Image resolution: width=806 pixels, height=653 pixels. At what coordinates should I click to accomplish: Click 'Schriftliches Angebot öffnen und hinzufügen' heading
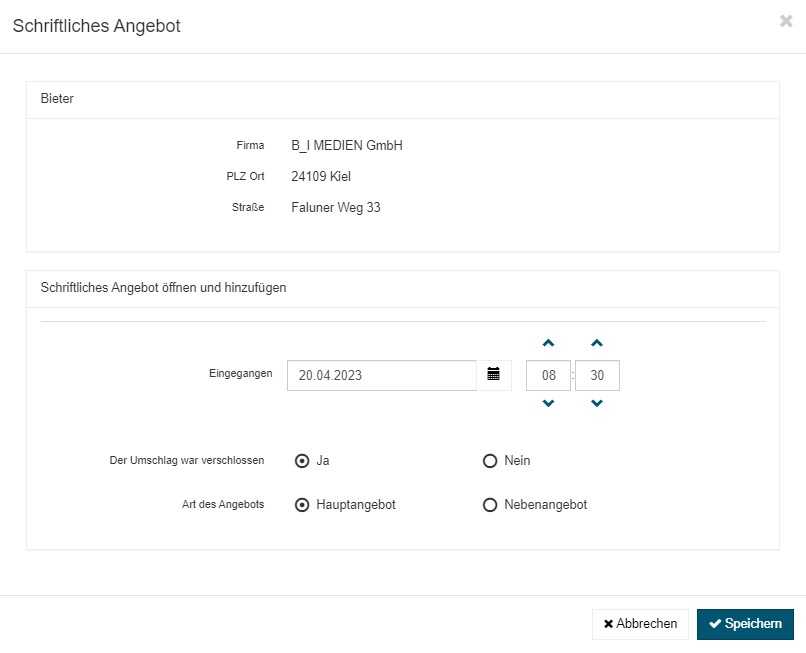click(163, 288)
